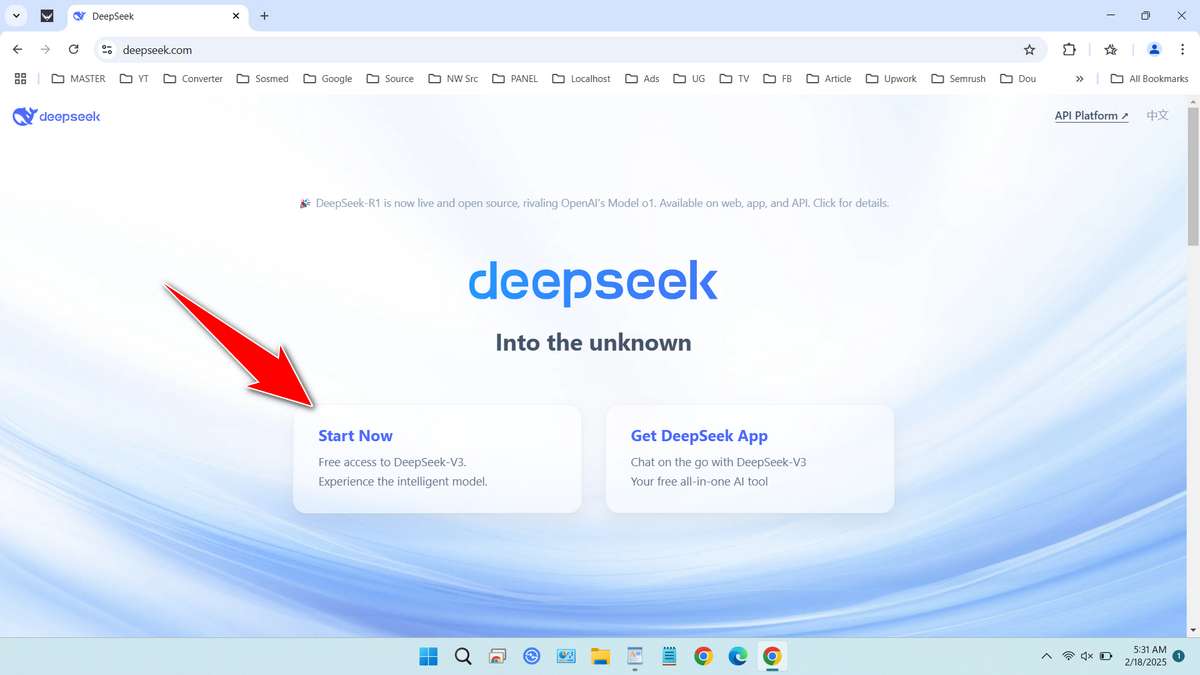Screen dimensions: 1200x675
Task: Click the API Platform link
Action: click(1089, 115)
